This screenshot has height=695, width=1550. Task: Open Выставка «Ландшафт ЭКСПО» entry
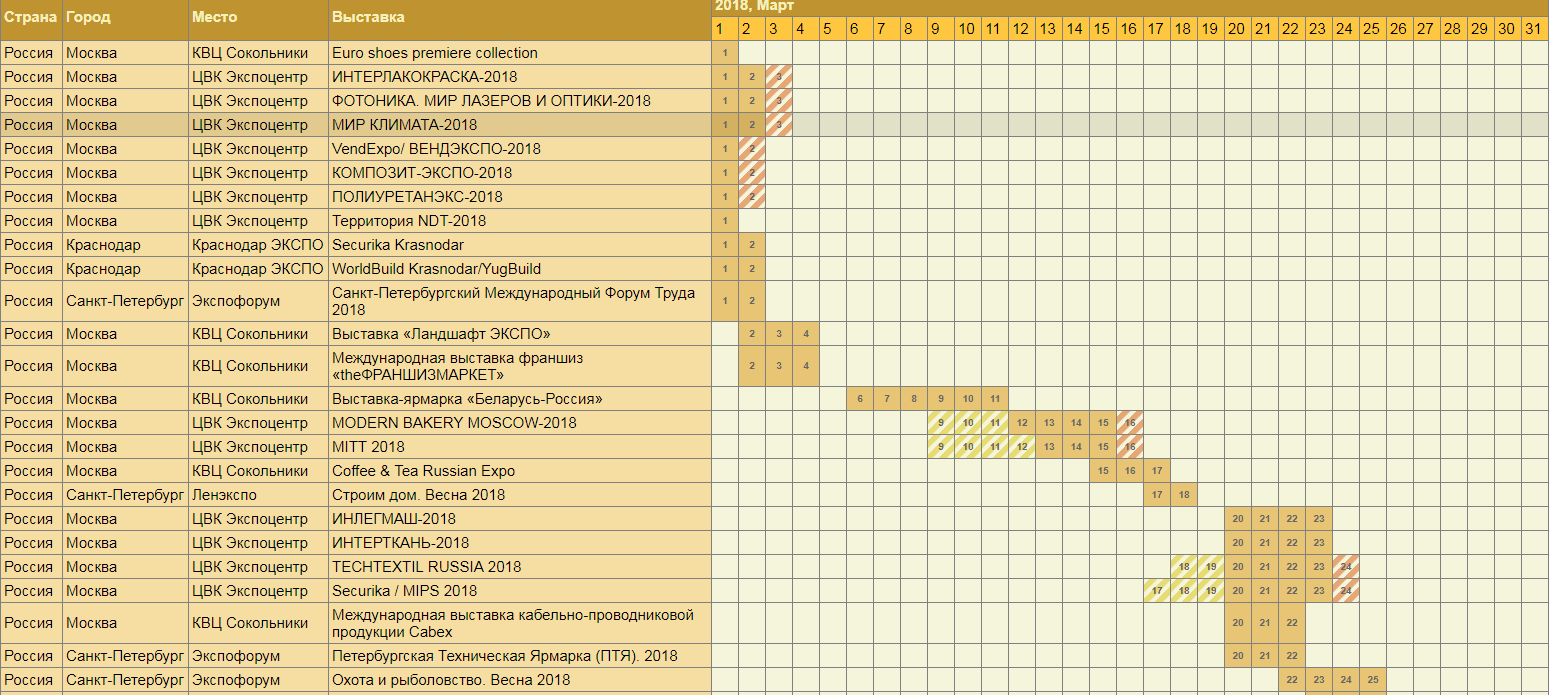coord(440,334)
